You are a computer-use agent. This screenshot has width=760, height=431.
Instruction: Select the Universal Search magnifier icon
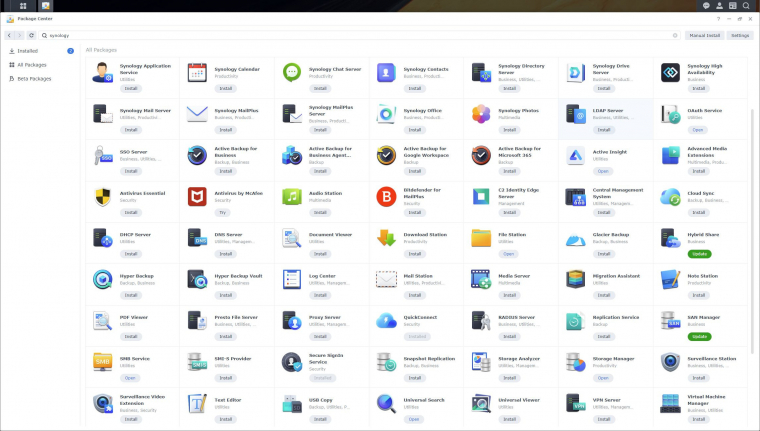point(387,403)
